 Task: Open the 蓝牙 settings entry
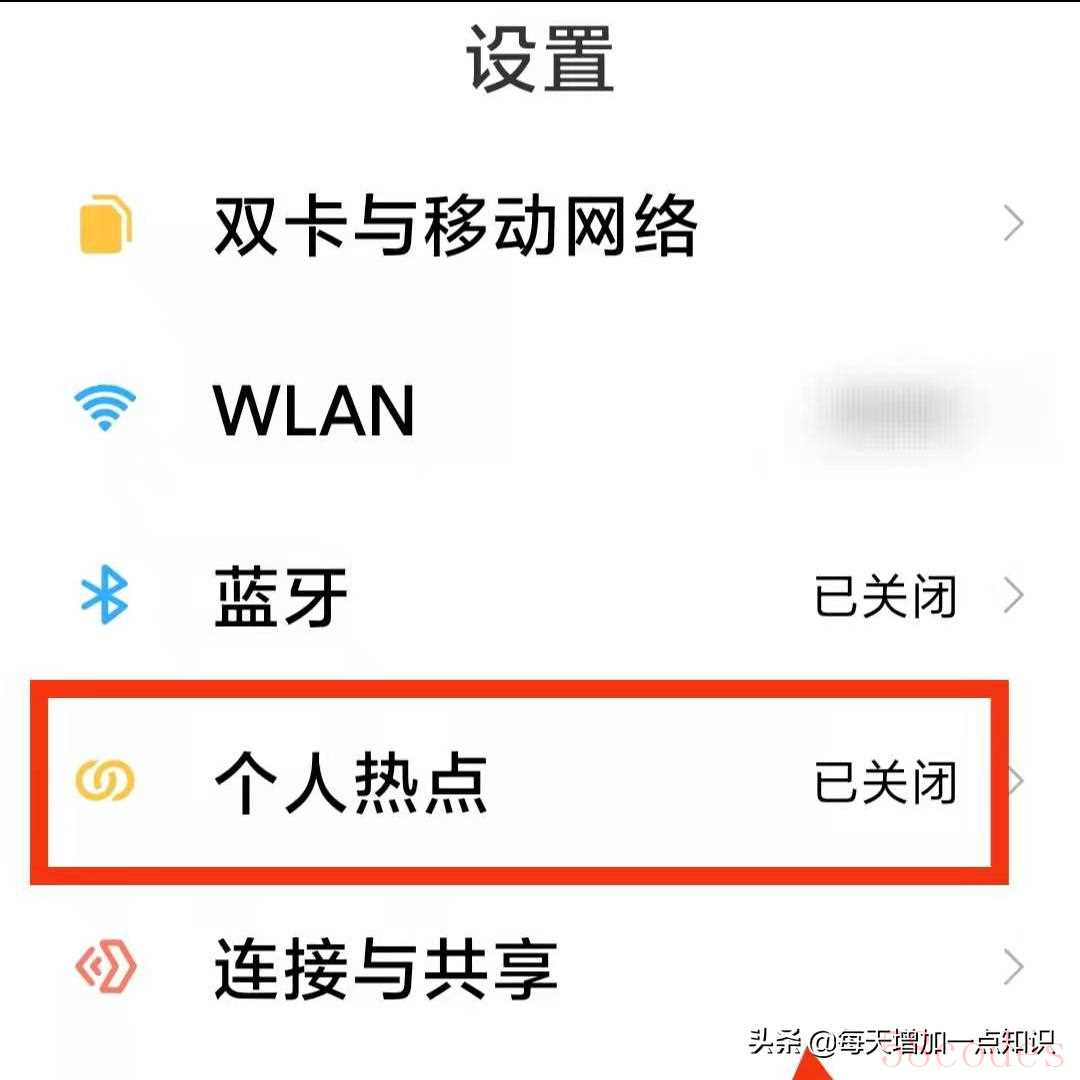point(540,596)
